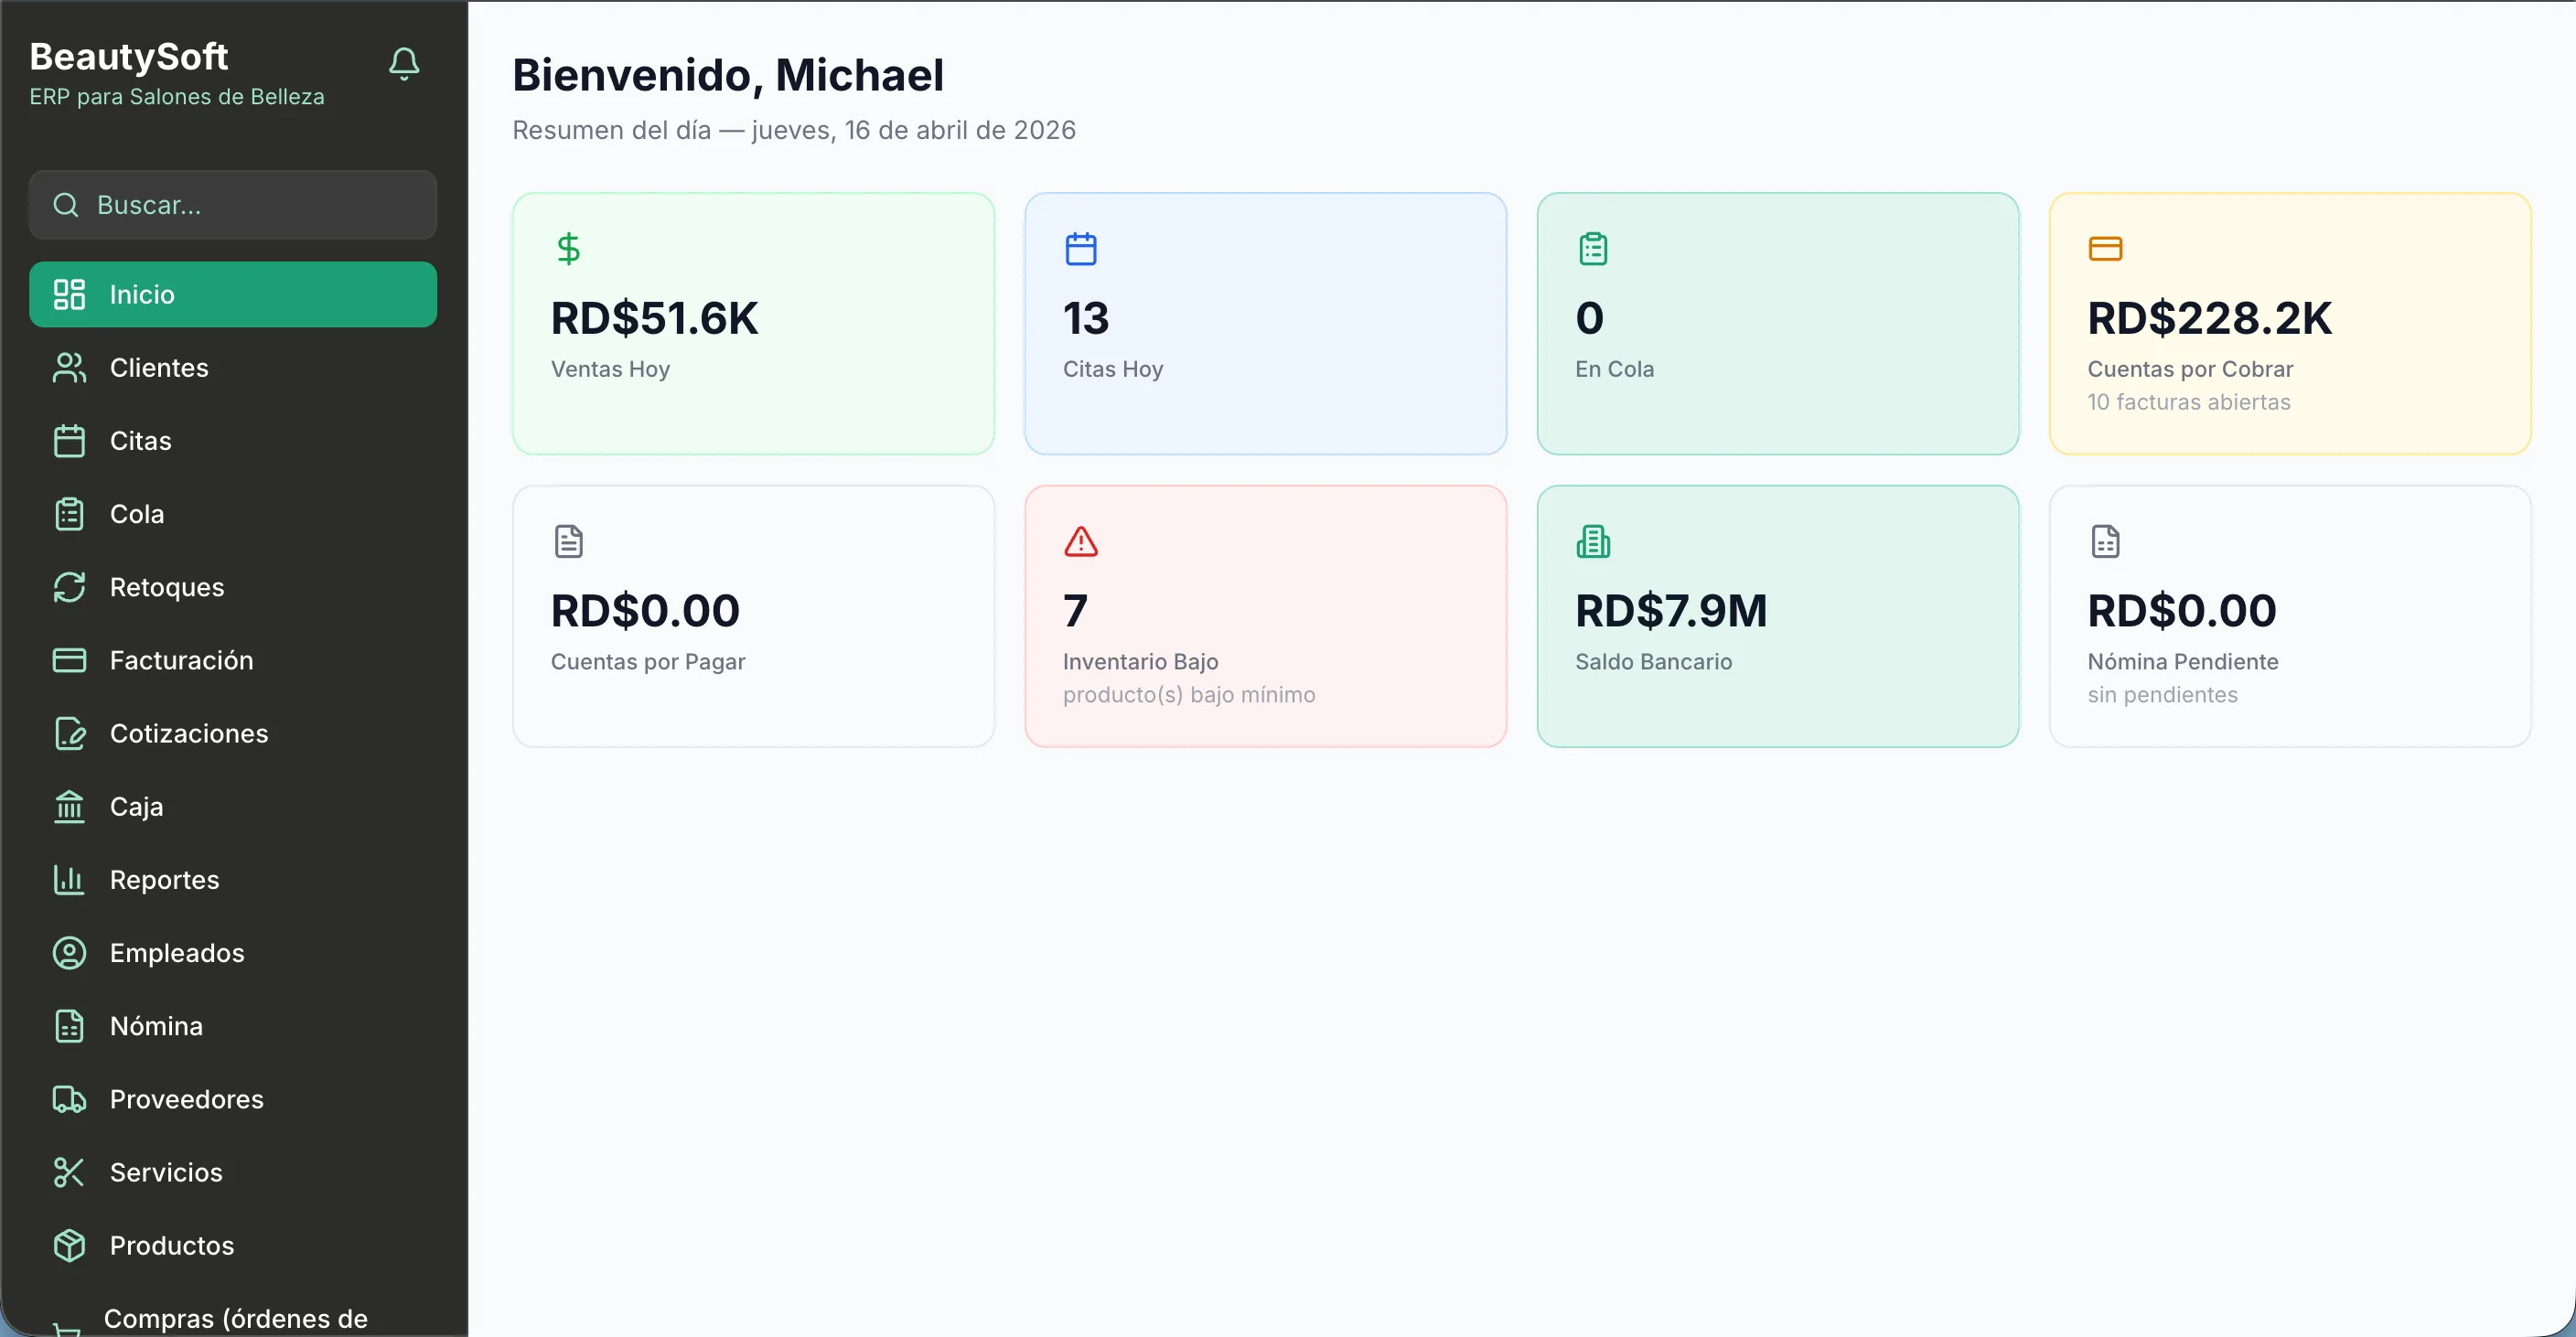The height and width of the screenshot is (1337, 2576).
Task: Open the Inventario Bajo alert card
Action: 1265,616
